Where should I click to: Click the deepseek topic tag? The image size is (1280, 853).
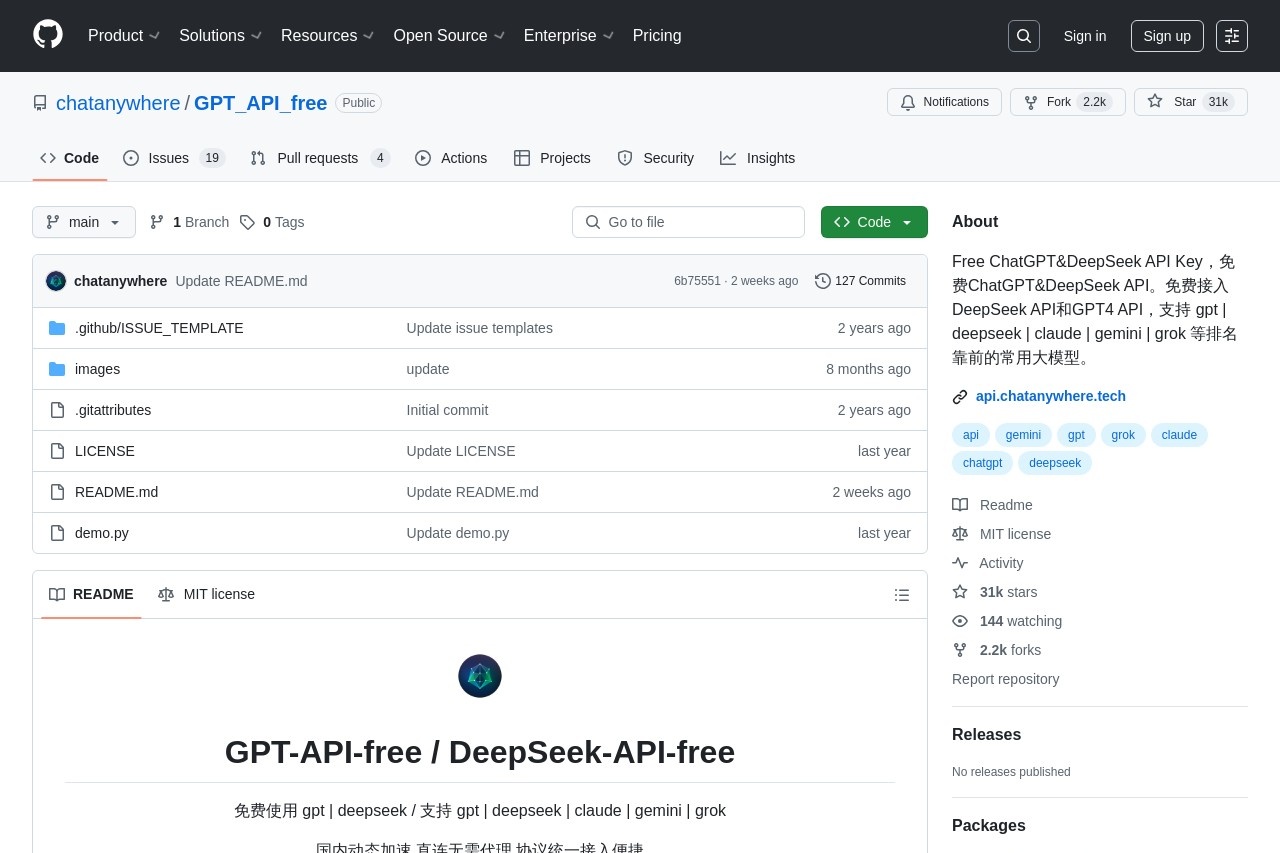point(1055,463)
